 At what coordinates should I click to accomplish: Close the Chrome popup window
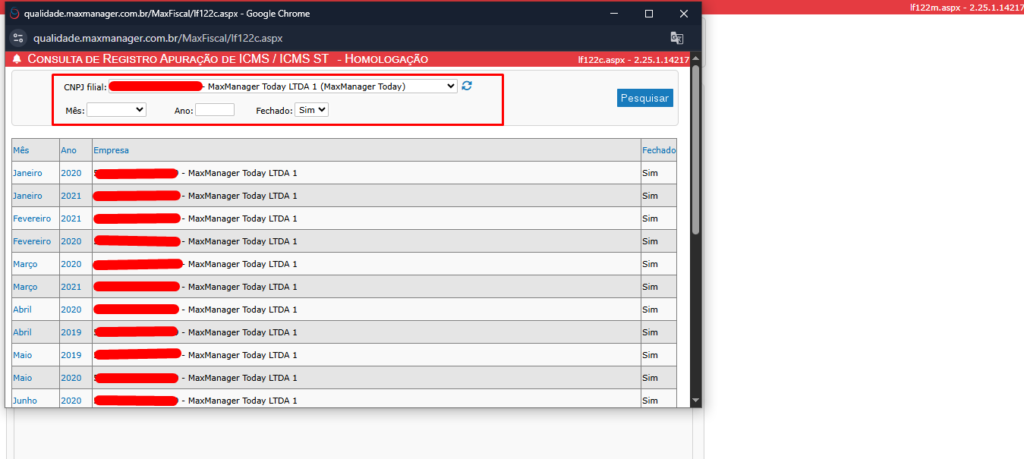684,13
